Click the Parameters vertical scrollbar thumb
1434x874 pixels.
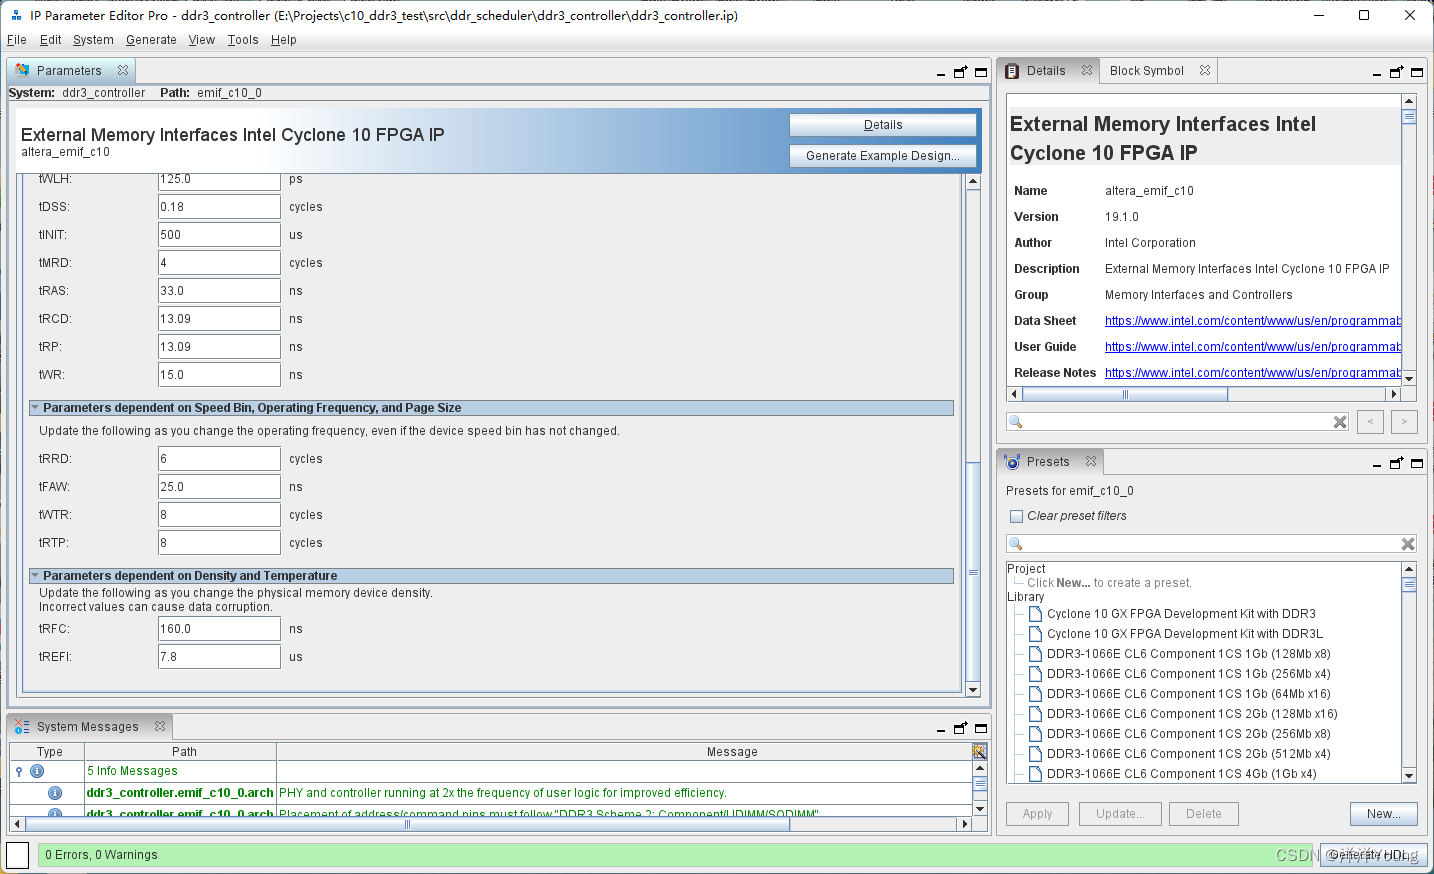(x=973, y=572)
